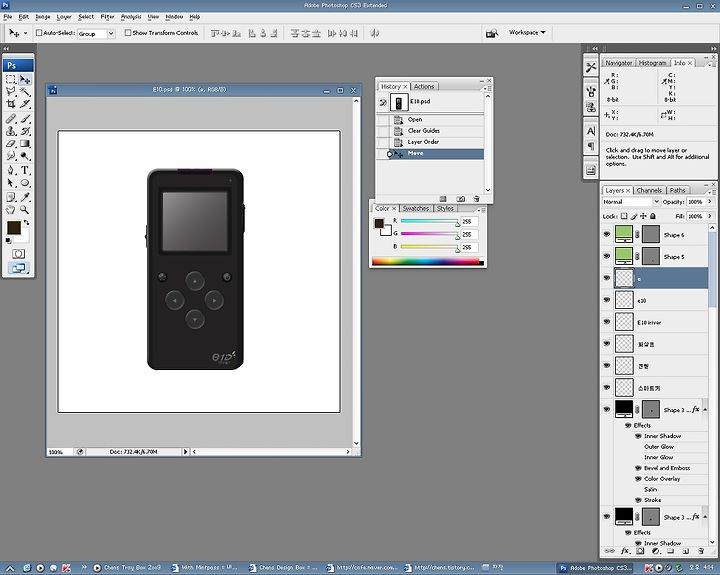Screen dimensions: 720x575
Task: Open the Opacity slider arrow
Action: tap(709, 202)
